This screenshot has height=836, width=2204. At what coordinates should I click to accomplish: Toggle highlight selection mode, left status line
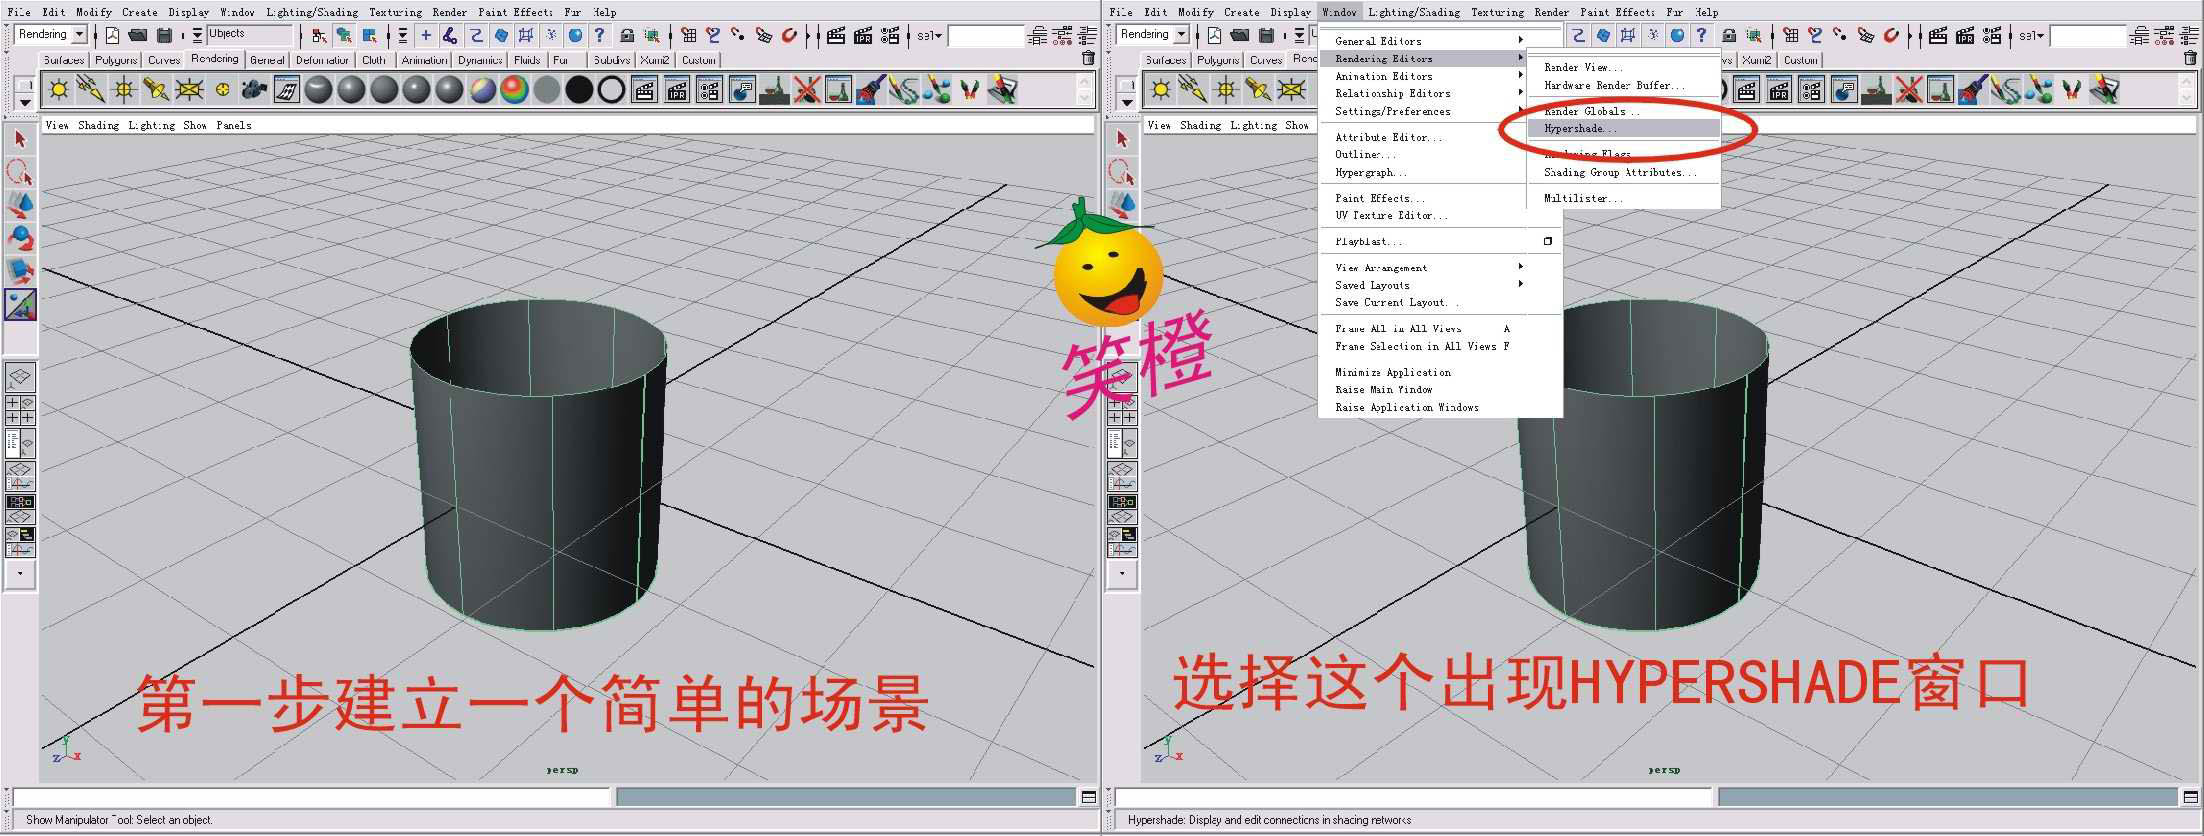click(x=651, y=36)
